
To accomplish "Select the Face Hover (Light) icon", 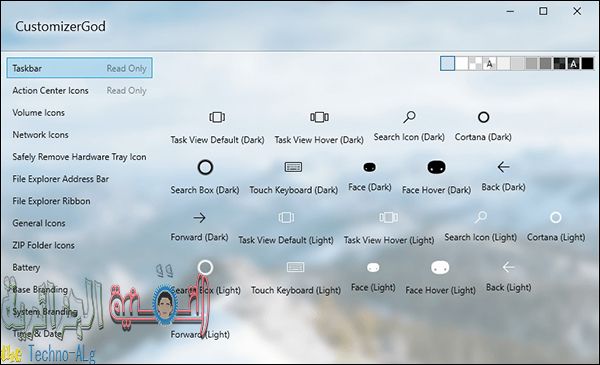I will pyautogui.click(x=440, y=267).
